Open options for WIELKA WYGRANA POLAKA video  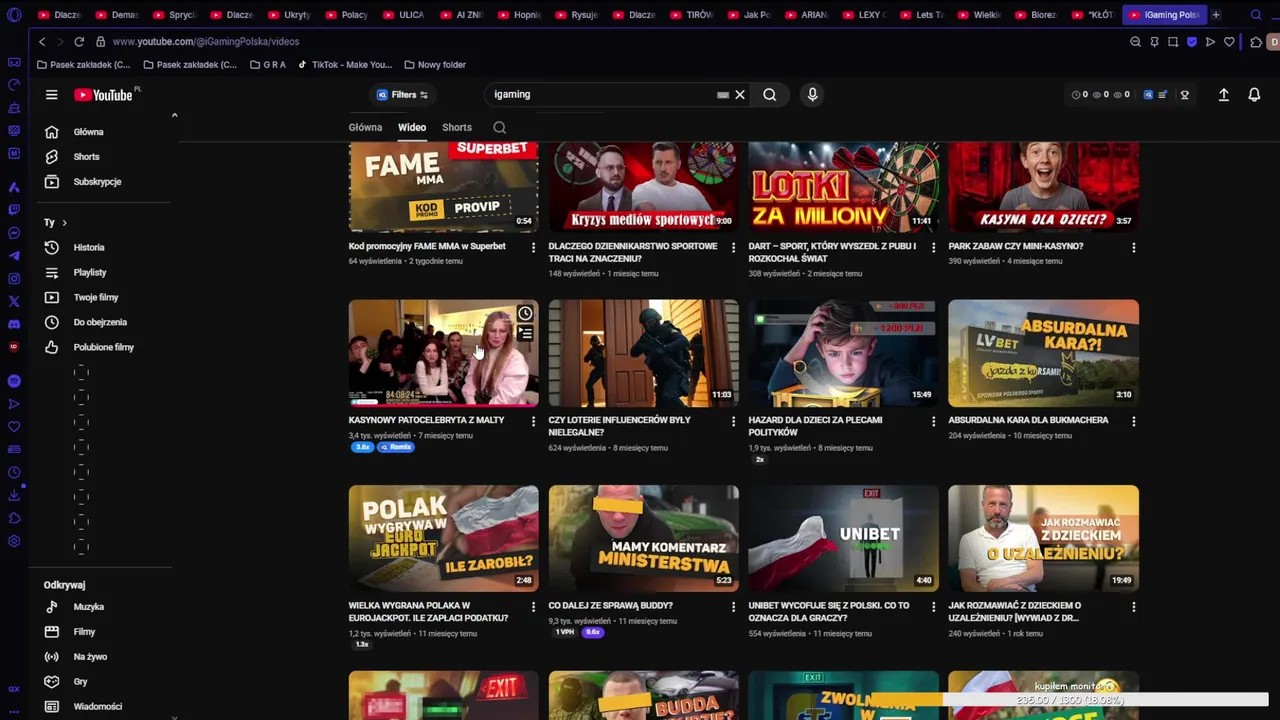(533, 606)
